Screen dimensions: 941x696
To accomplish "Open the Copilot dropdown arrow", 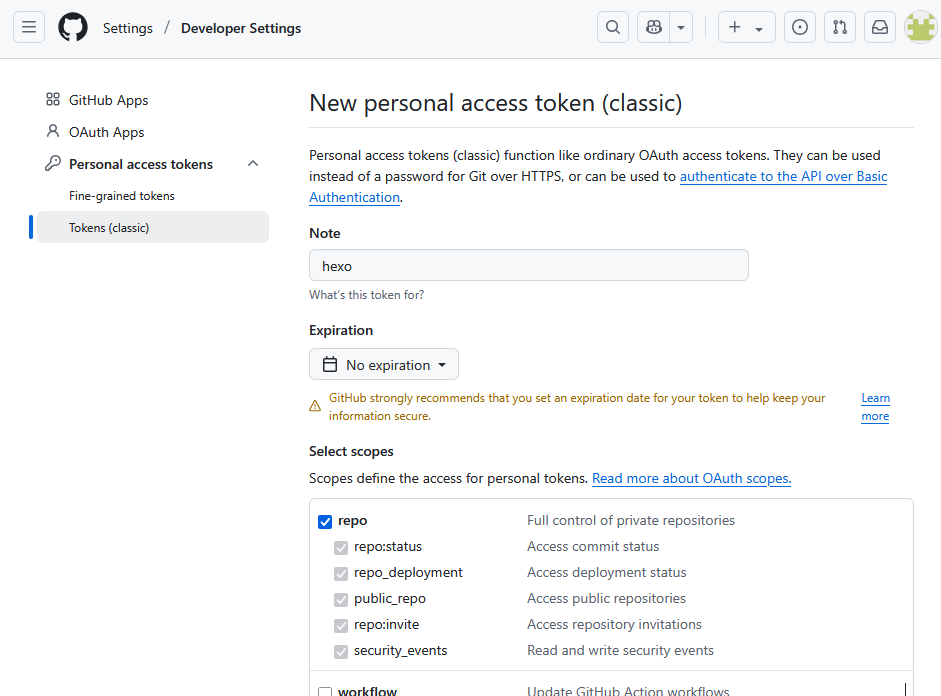I will tap(681, 28).
